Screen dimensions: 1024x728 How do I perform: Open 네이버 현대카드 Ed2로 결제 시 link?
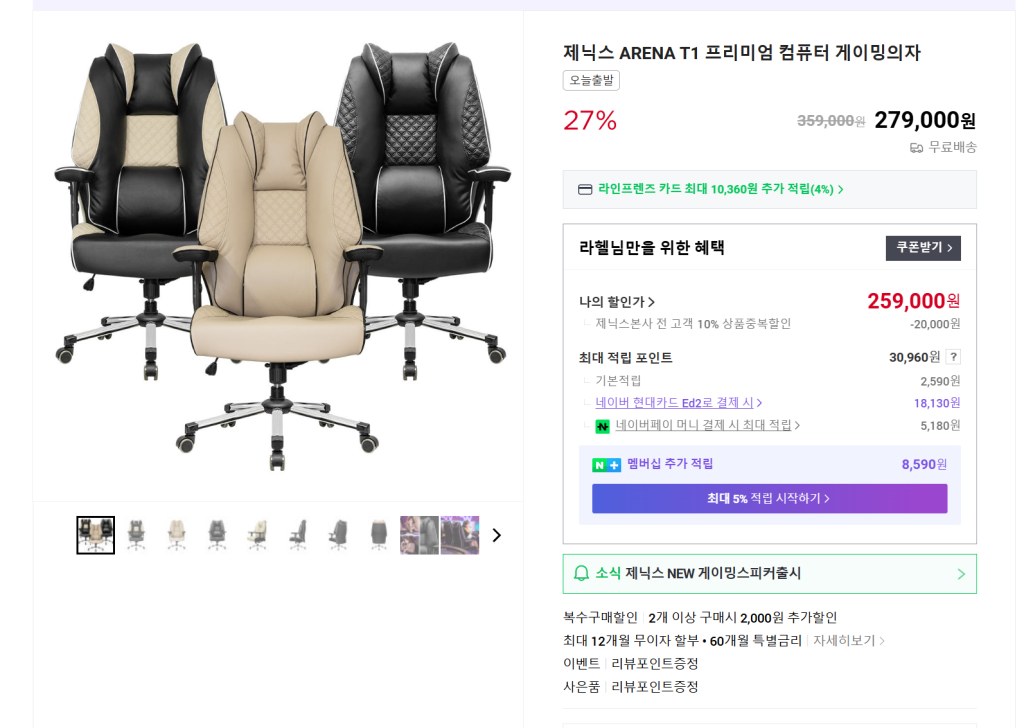679,403
